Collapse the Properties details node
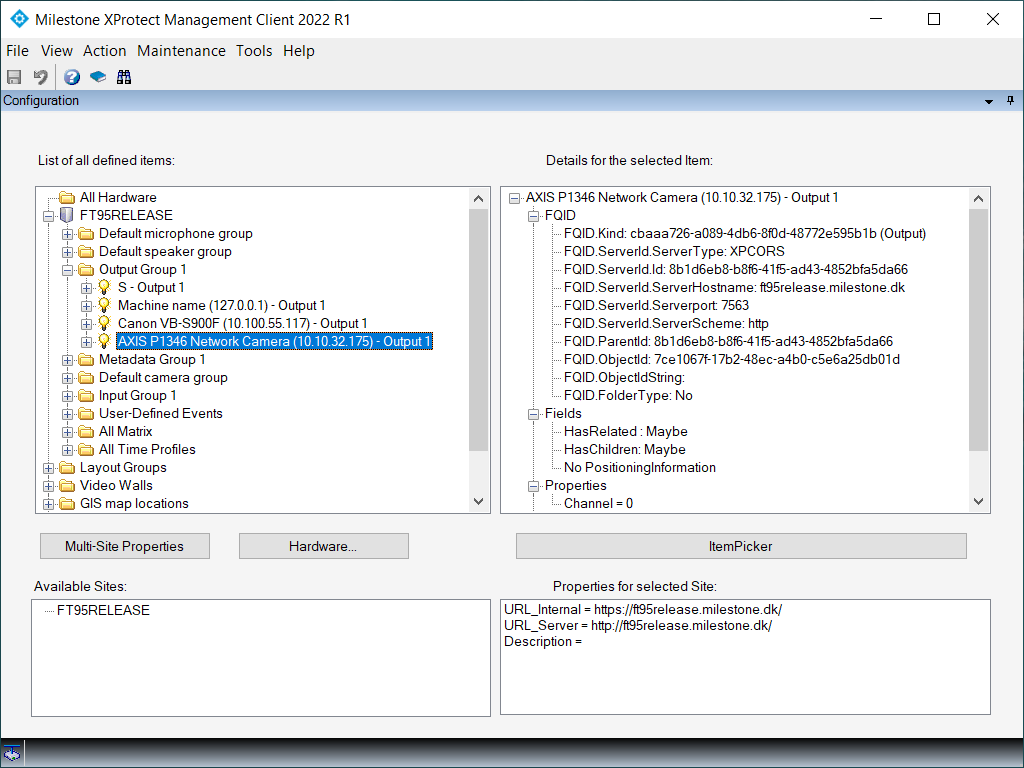Image resolution: width=1024 pixels, height=768 pixels. [x=534, y=486]
